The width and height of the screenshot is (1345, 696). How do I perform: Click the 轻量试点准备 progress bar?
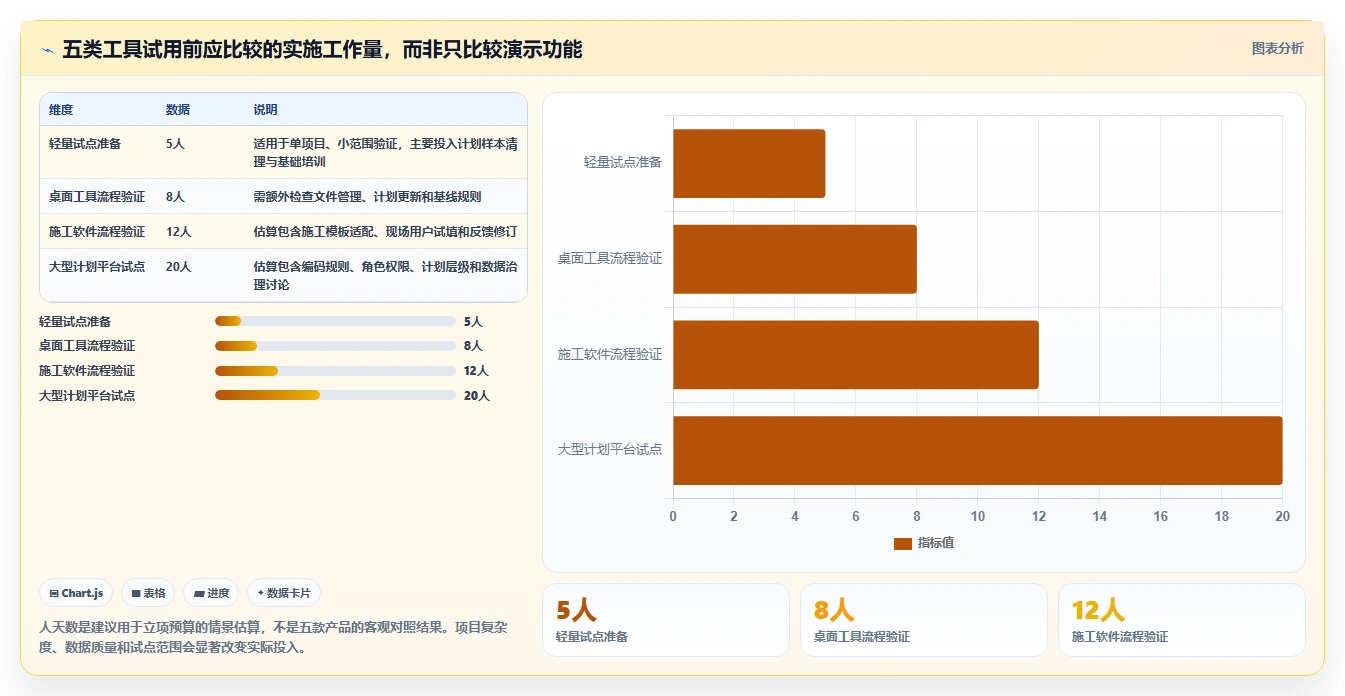[x=335, y=321]
